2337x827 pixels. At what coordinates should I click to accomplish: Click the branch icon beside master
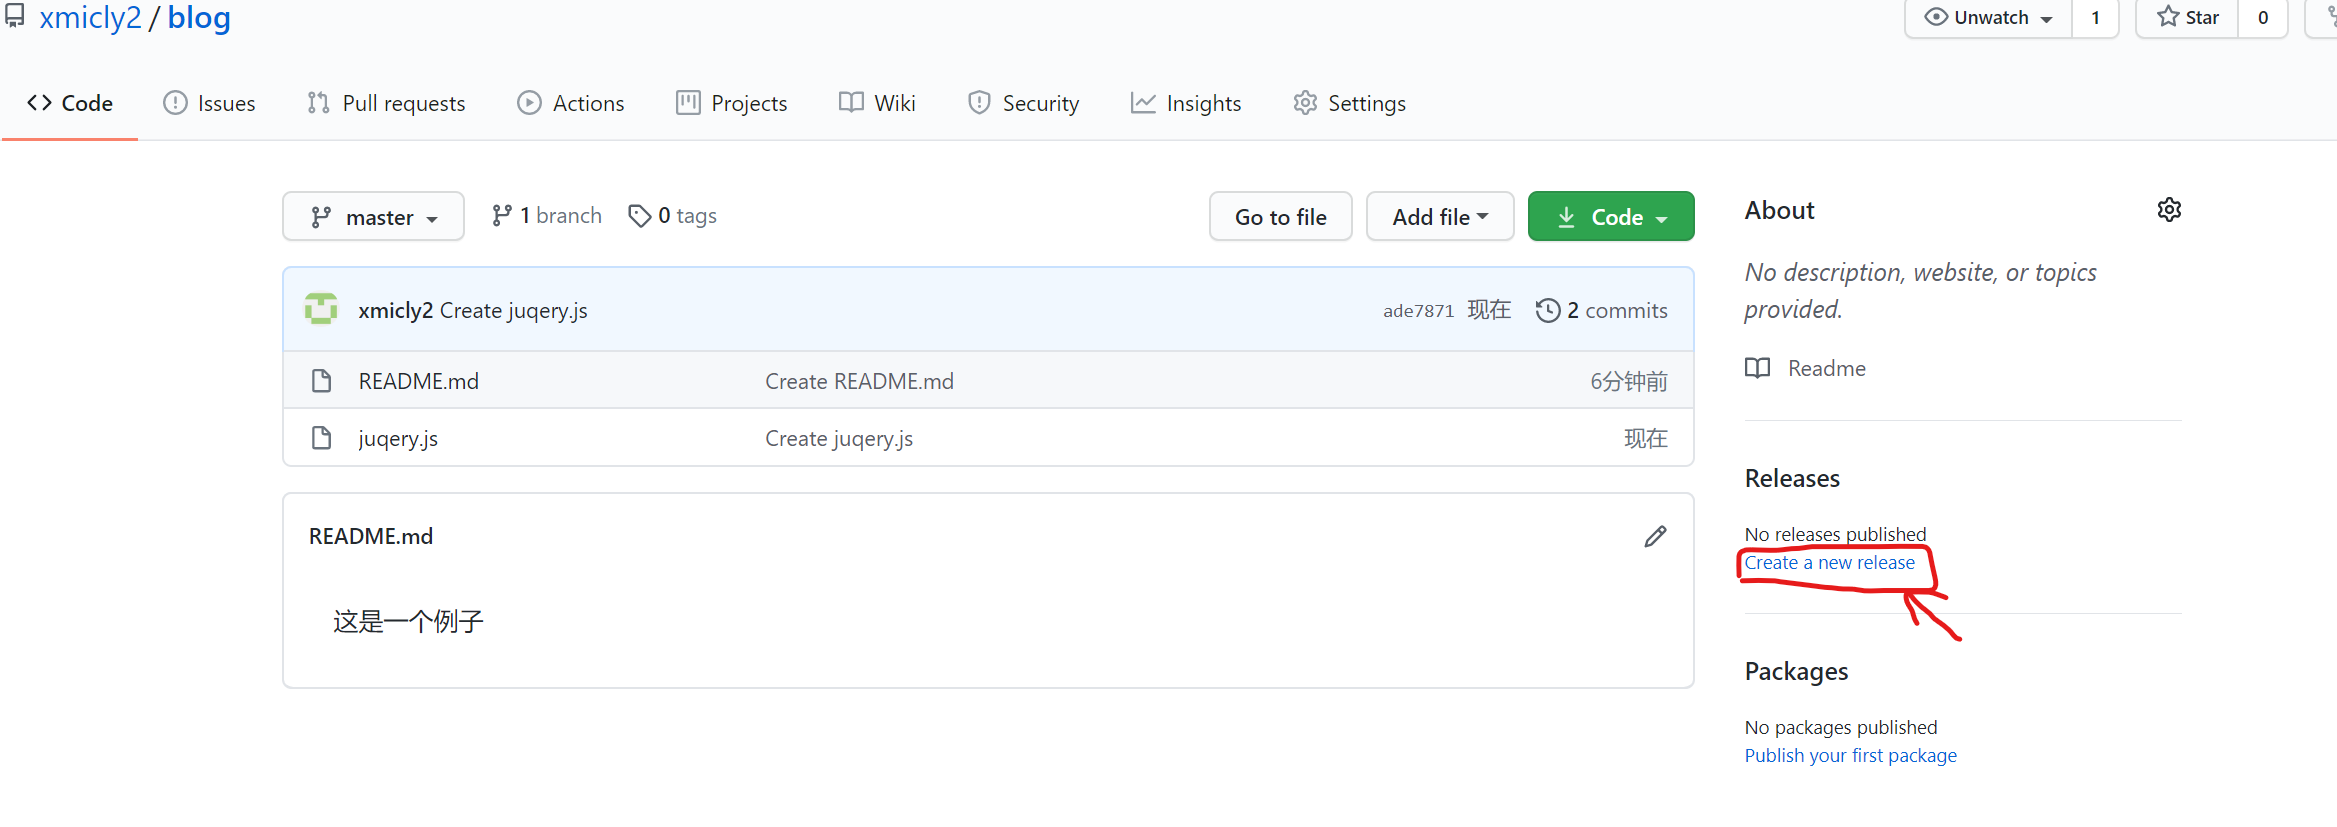320,217
